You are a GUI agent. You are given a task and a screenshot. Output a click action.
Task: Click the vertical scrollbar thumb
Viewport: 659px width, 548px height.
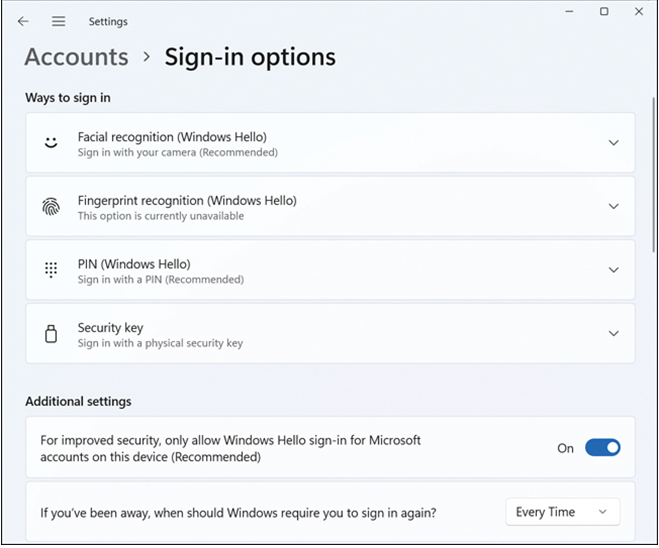pyautogui.click(x=654, y=175)
